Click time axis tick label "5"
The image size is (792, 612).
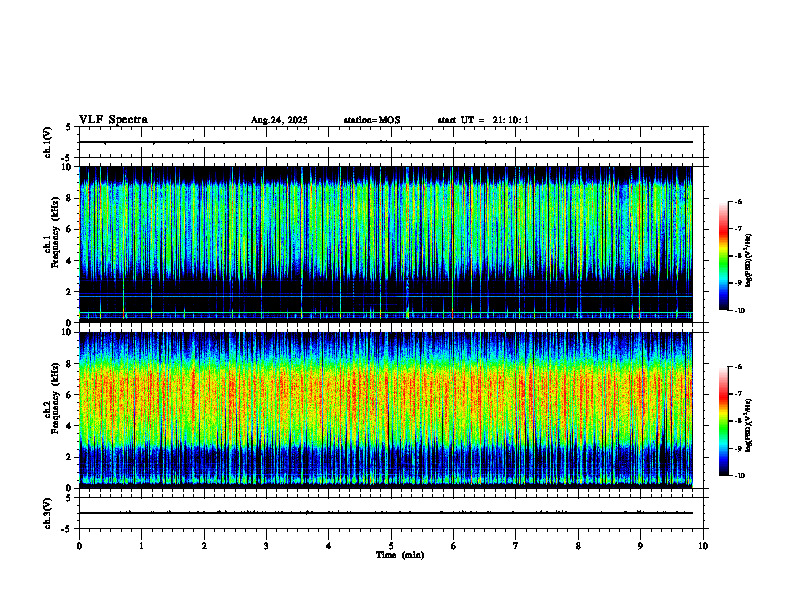pos(391,546)
